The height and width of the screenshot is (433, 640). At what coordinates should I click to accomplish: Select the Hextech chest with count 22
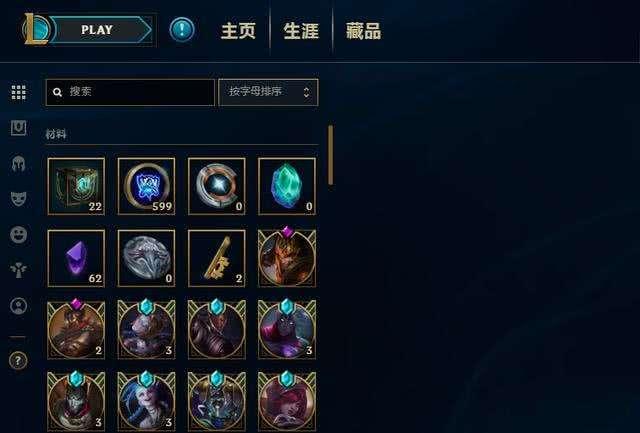click(76, 186)
